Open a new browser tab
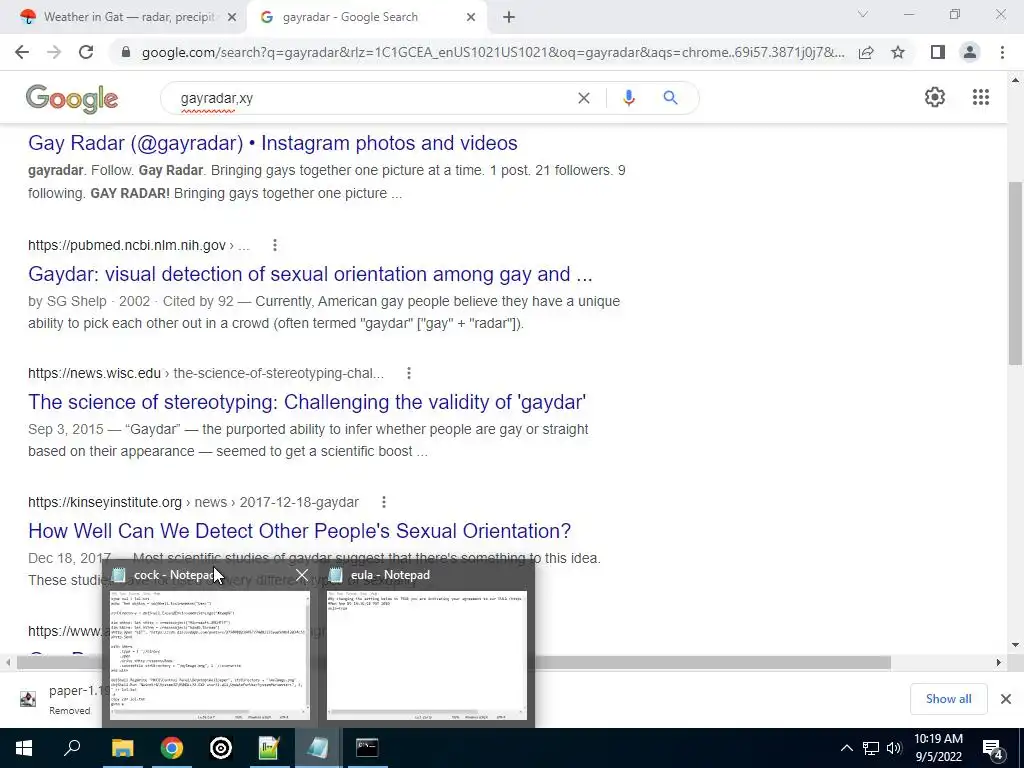 (x=509, y=18)
